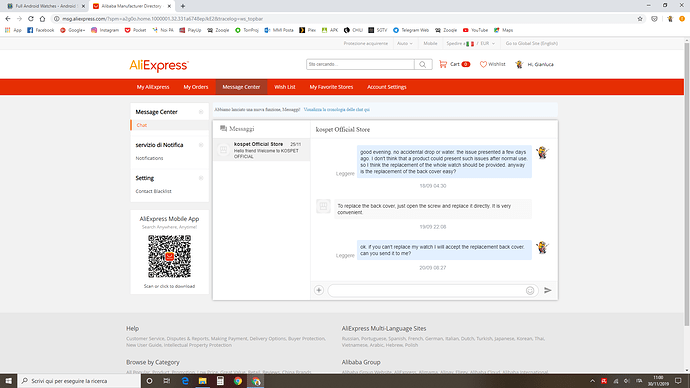Open My Favorite Stores tab
Viewport: 690px width, 388px height.
click(x=331, y=87)
